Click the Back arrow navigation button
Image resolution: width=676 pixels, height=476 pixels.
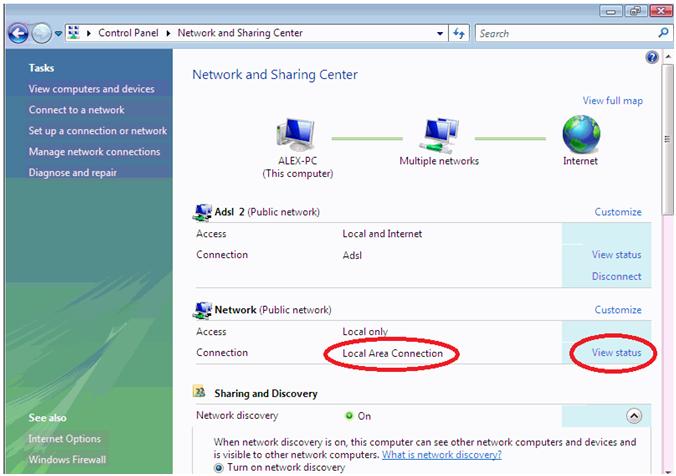click(17, 33)
